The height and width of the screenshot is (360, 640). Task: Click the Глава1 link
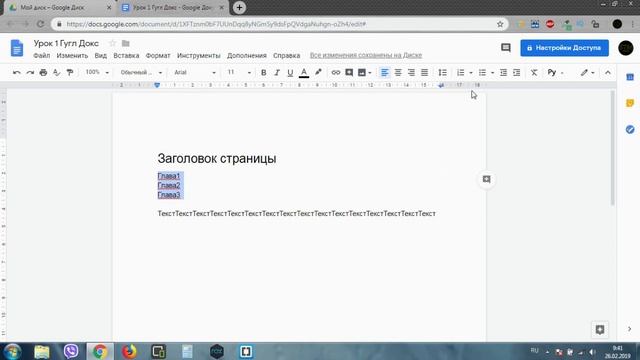point(169,176)
